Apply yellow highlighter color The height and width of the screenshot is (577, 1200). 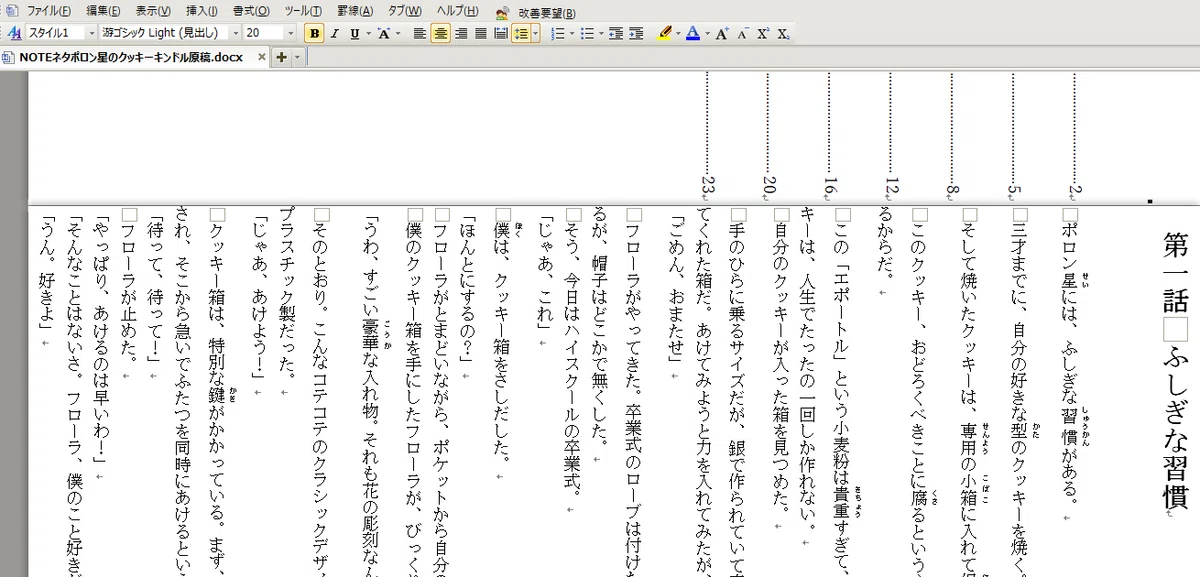[x=666, y=33]
